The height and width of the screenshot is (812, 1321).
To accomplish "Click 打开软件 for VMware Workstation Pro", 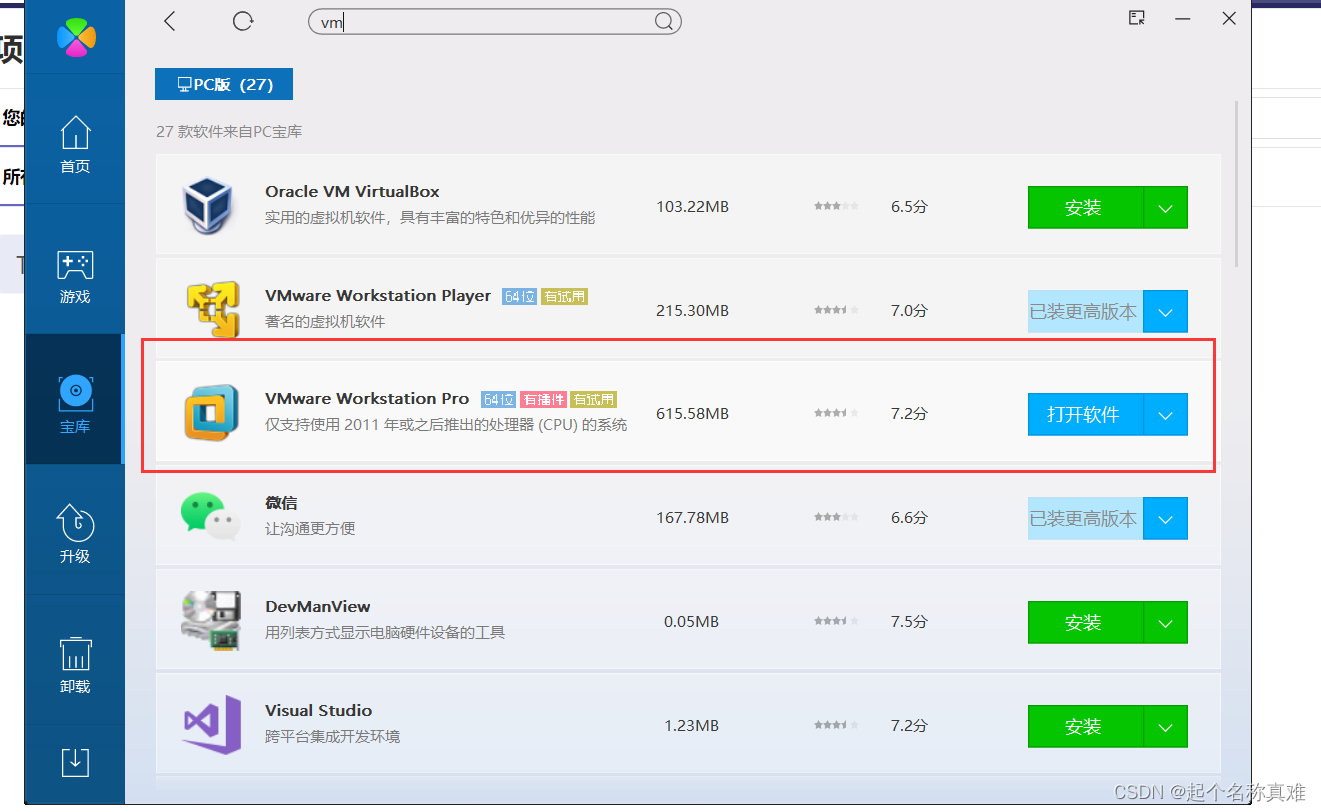I will (x=1085, y=414).
